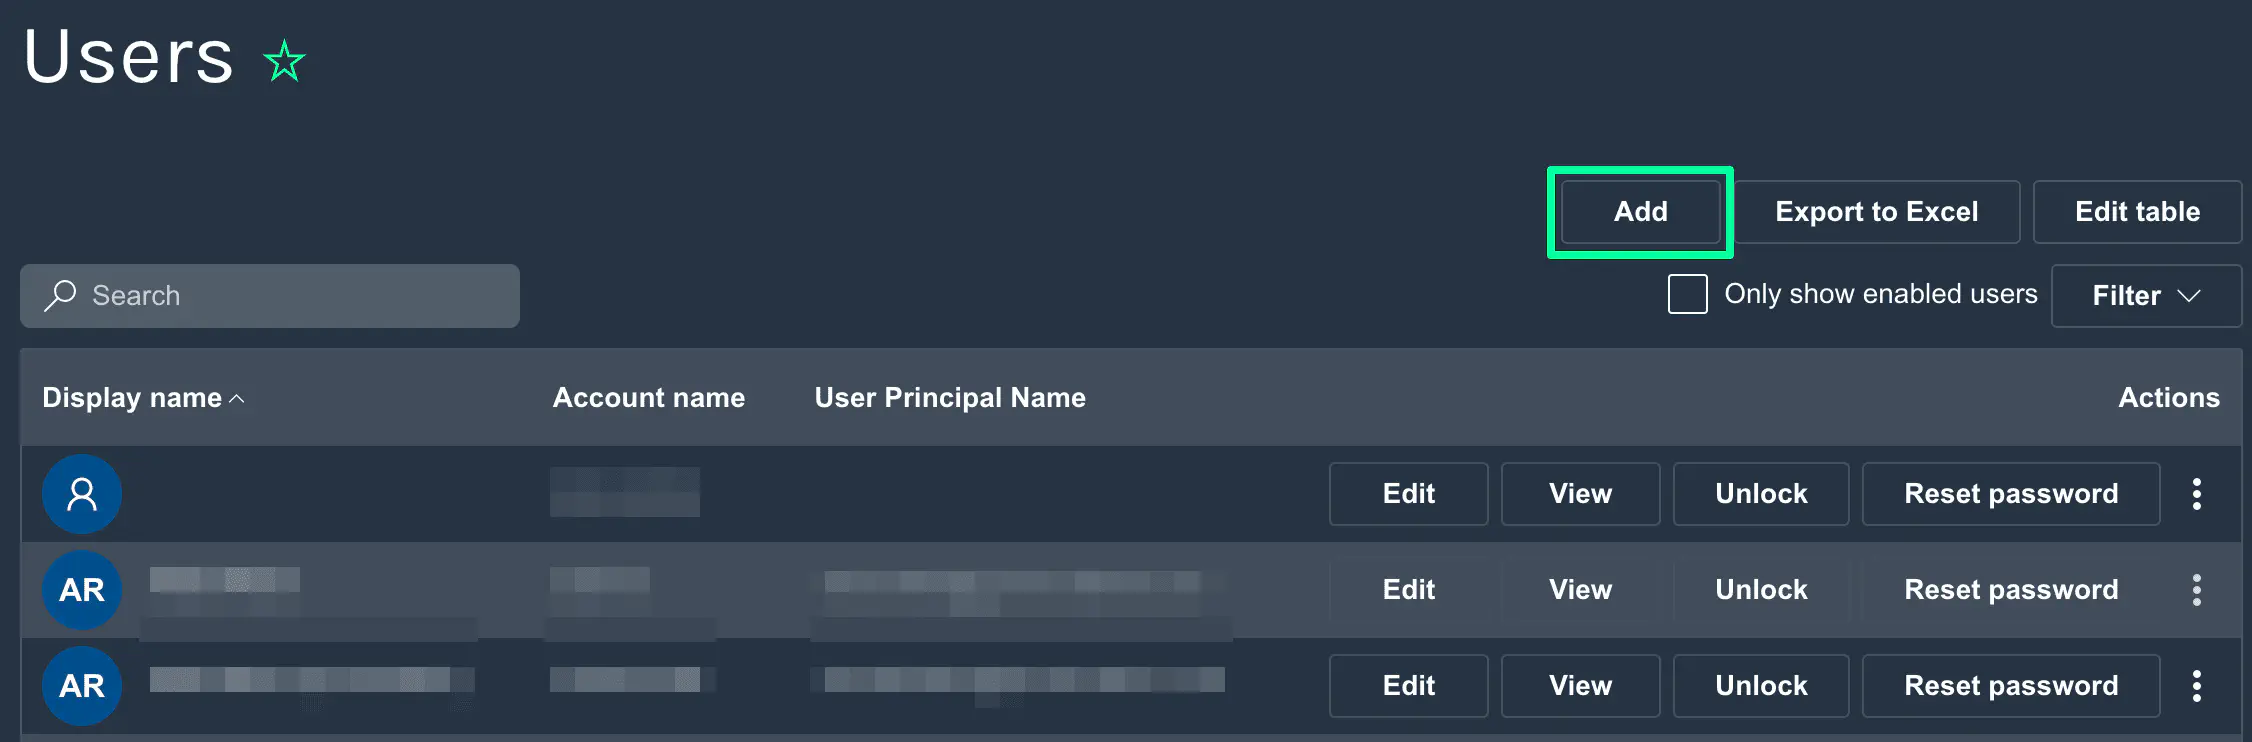Click the Add button
This screenshot has width=2252, height=742.
1640,212
